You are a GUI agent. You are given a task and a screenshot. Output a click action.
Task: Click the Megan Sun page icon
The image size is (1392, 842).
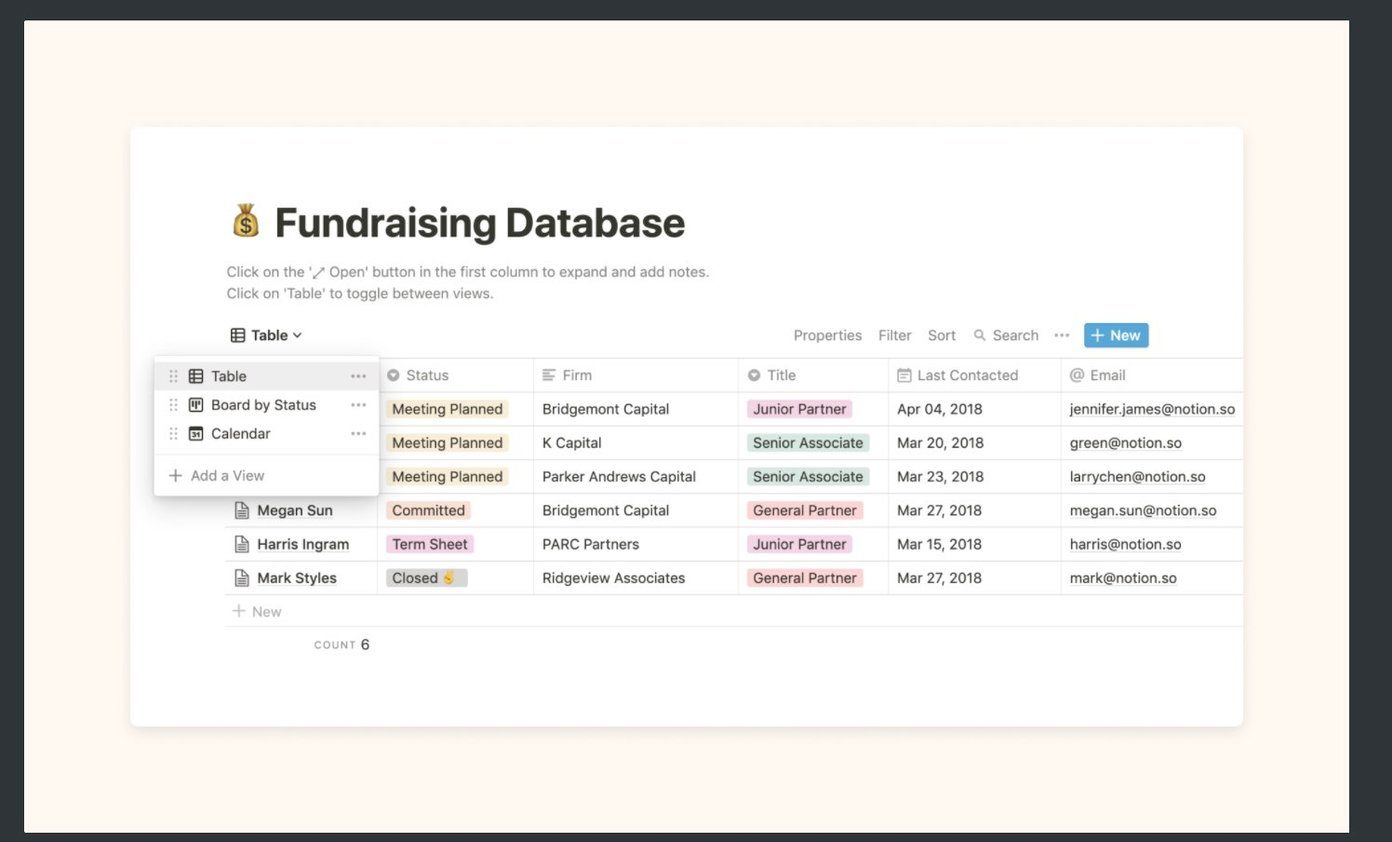pyautogui.click(x=241, y=510)
